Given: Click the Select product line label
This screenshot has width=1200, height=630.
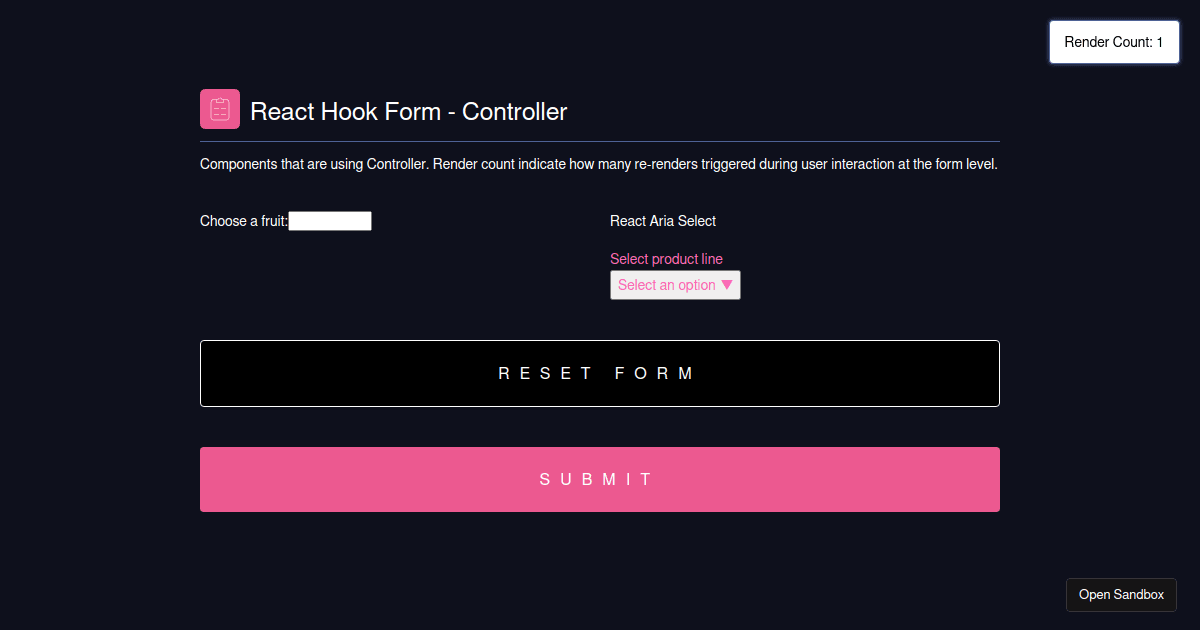Looking at the screenshot, I should 666,258.
